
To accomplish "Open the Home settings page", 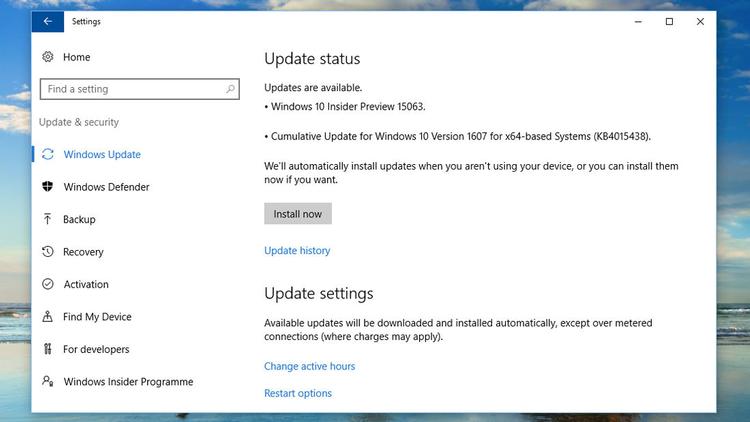I will 77,57.
